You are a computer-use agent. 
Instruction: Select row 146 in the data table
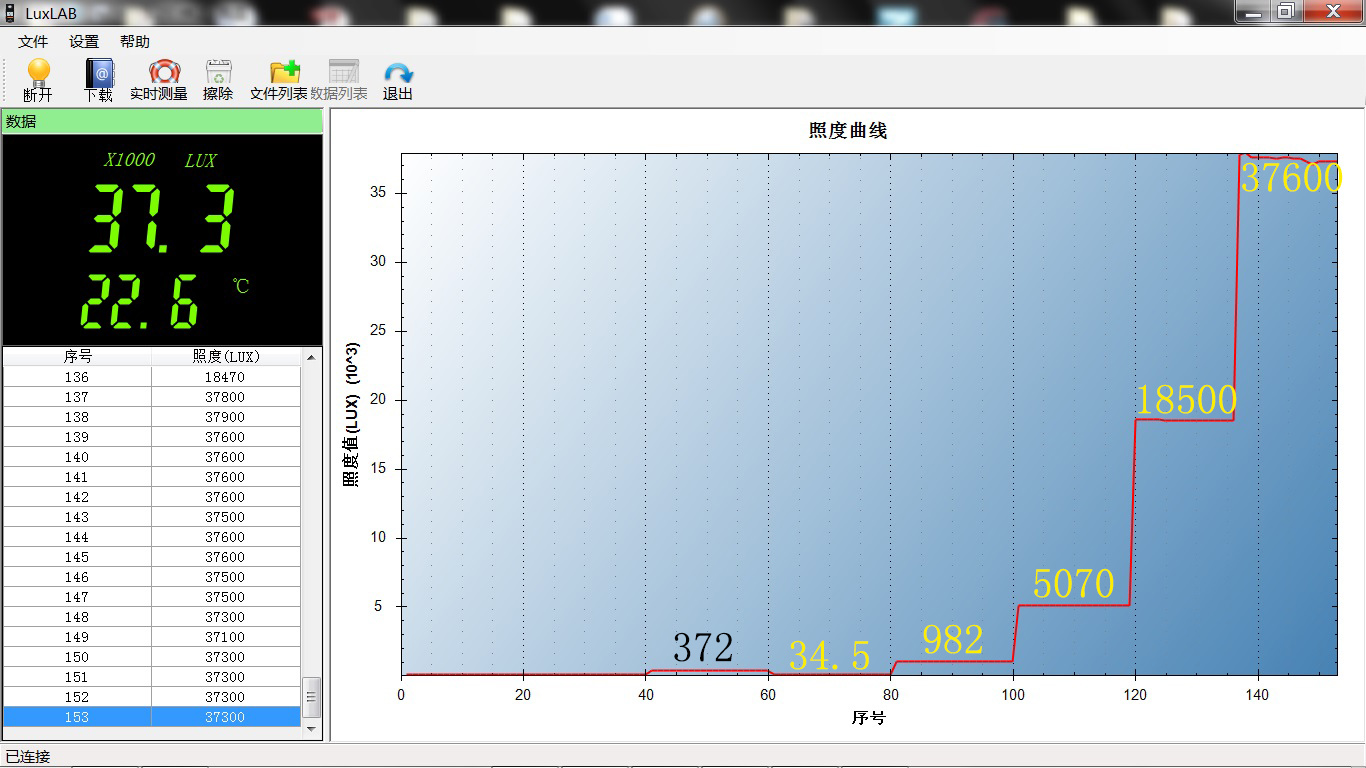click(x=152, y=577)
